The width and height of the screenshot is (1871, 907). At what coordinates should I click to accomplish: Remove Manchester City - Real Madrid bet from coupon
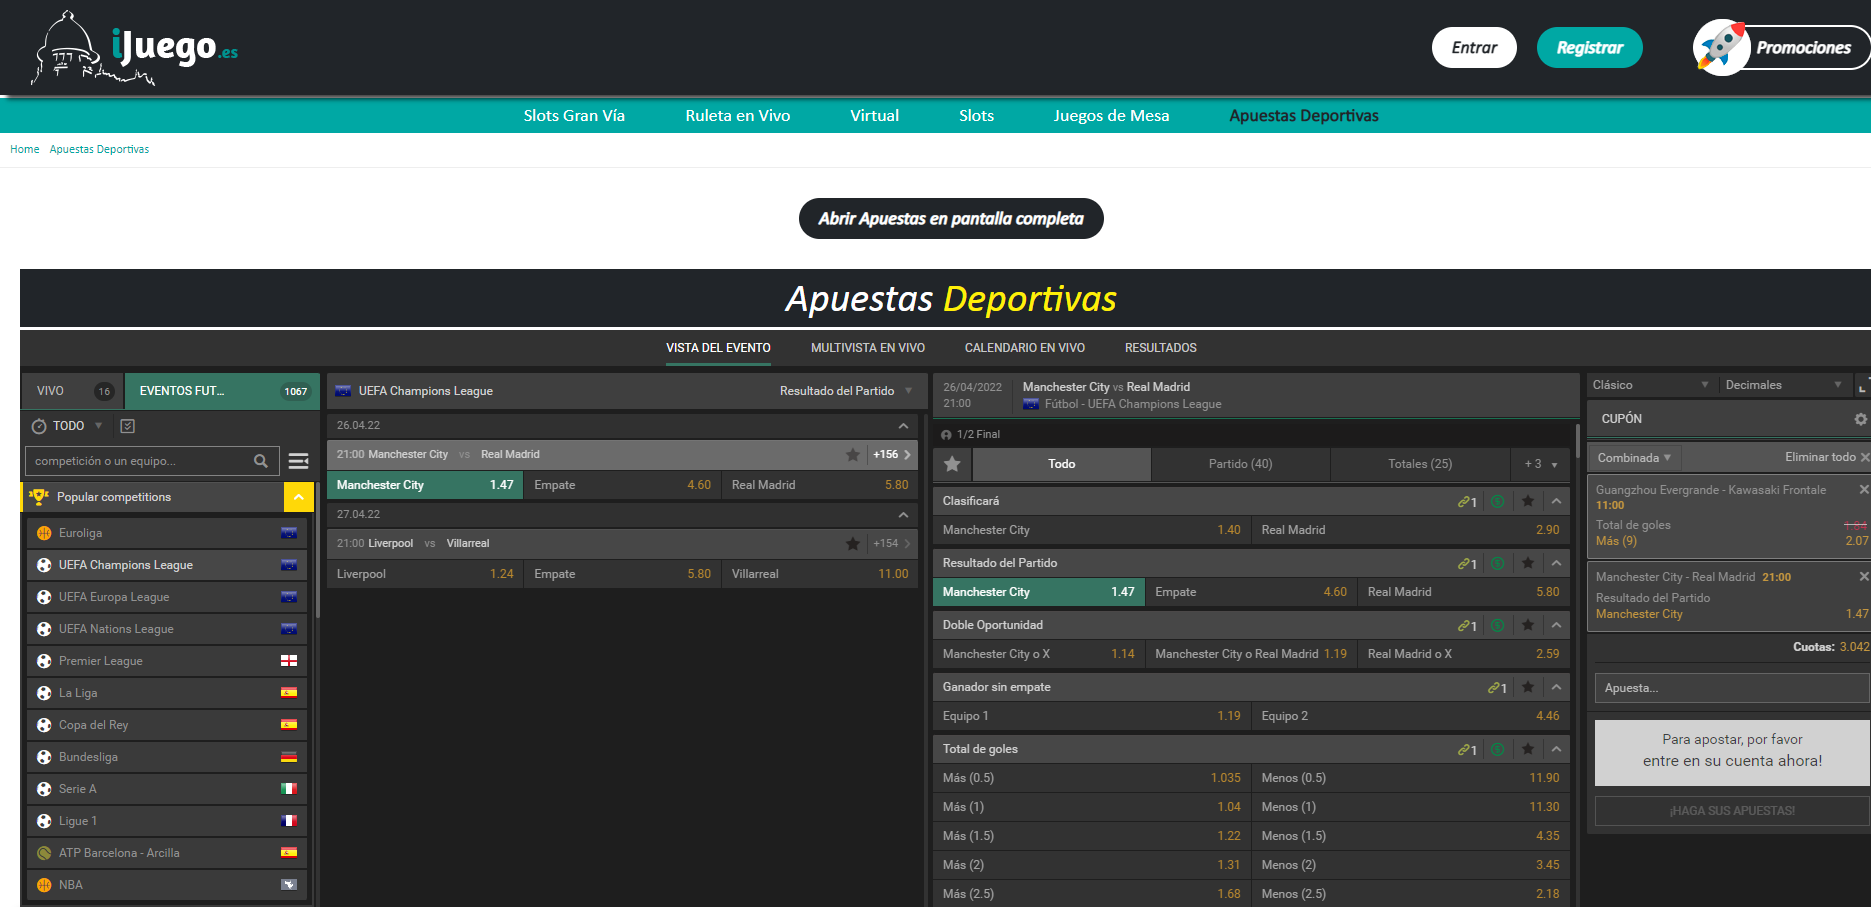tap(1863, 576)
